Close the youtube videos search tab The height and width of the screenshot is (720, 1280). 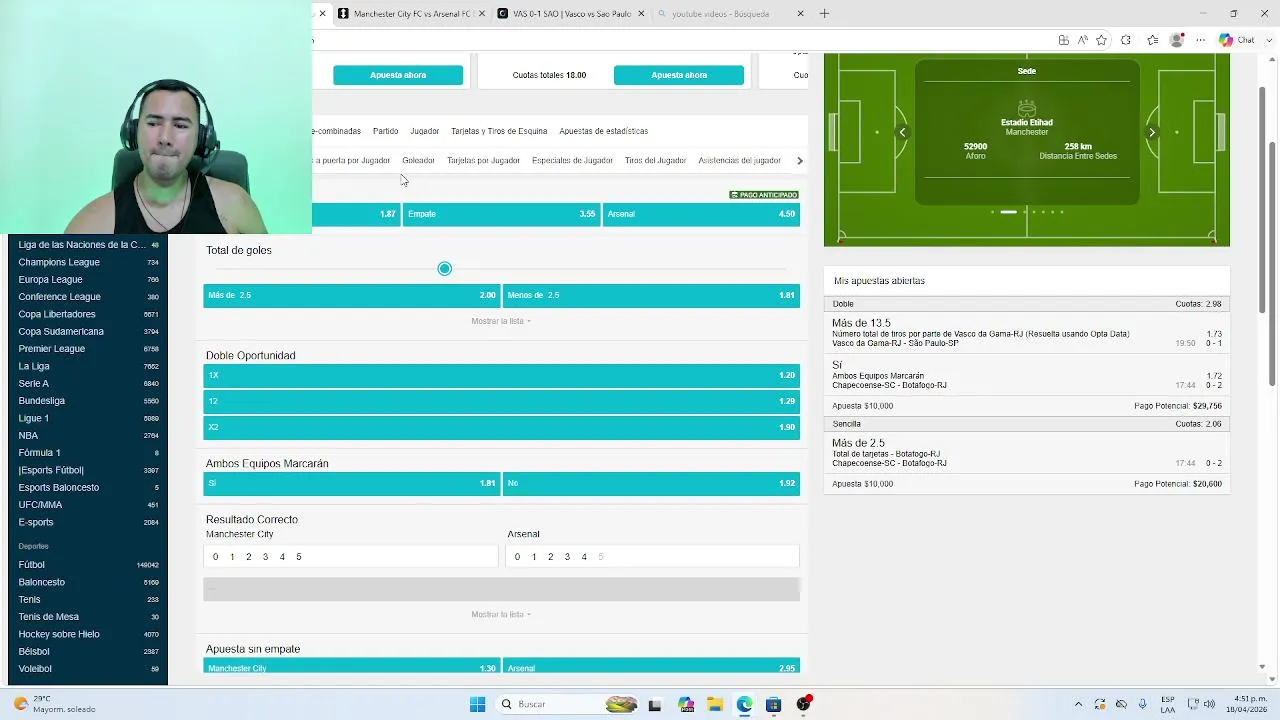pyautogui.click(x=800, y=14)
